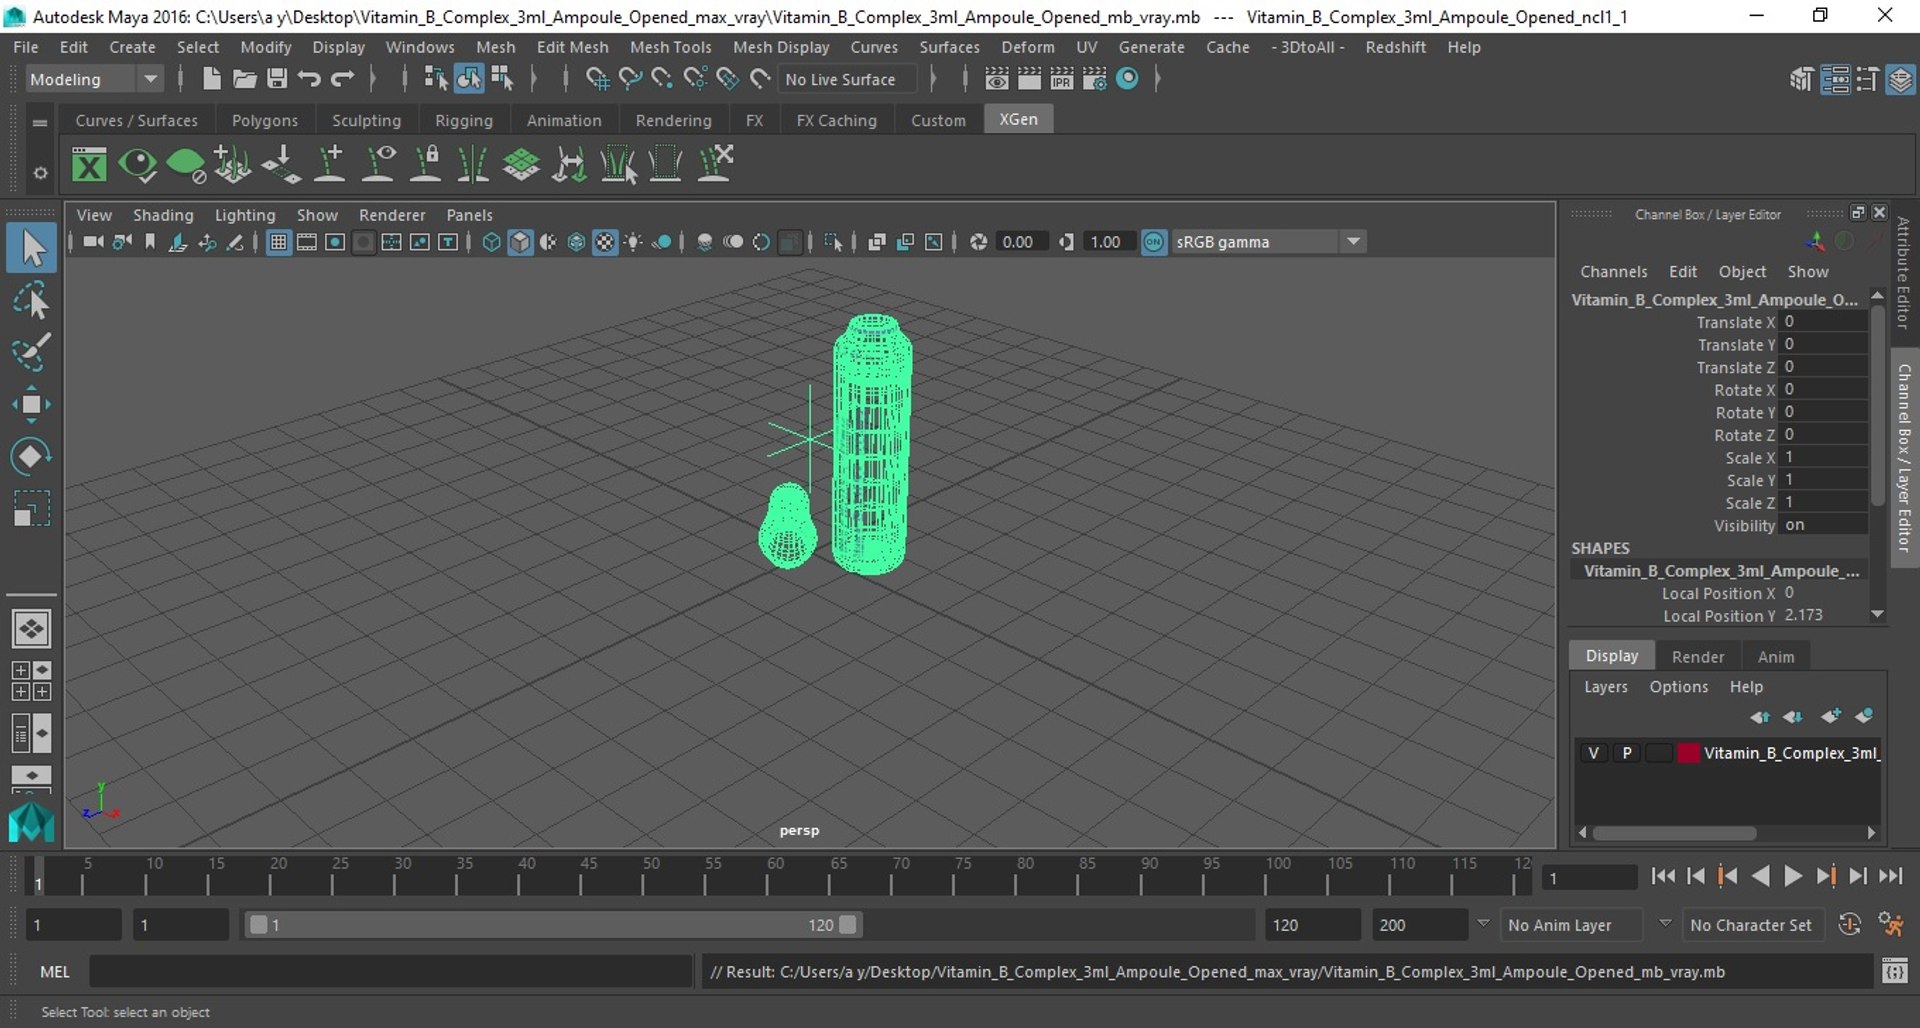Click the Undo arrow icon

point(309,79)
